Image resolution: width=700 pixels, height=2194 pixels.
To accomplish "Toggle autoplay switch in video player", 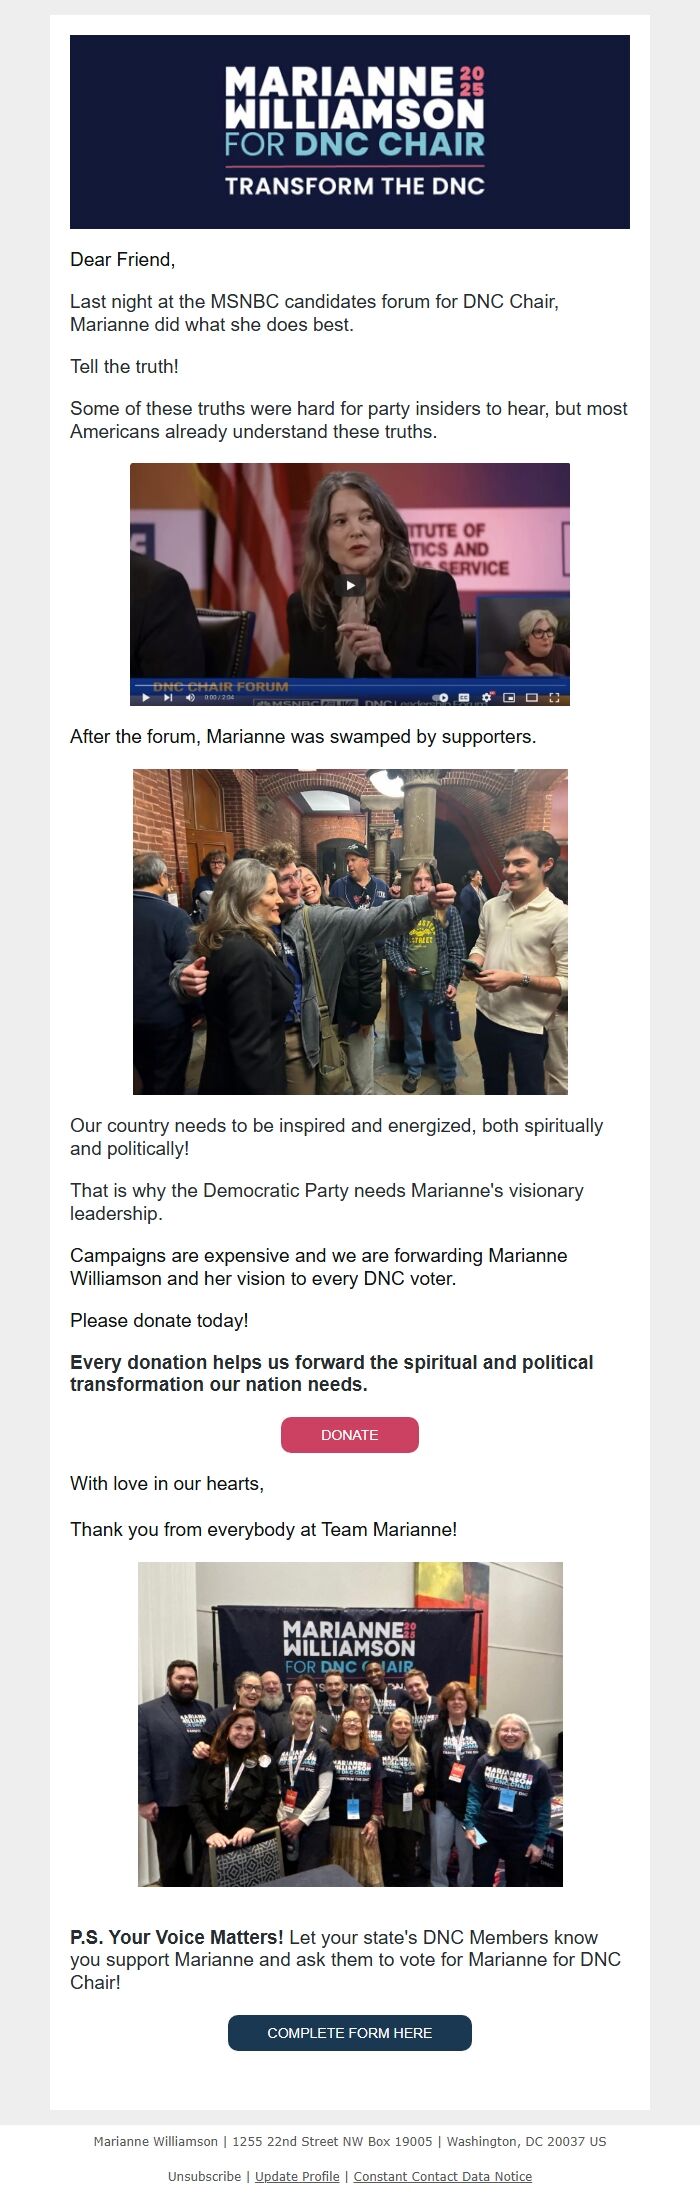I will point(440,698).
